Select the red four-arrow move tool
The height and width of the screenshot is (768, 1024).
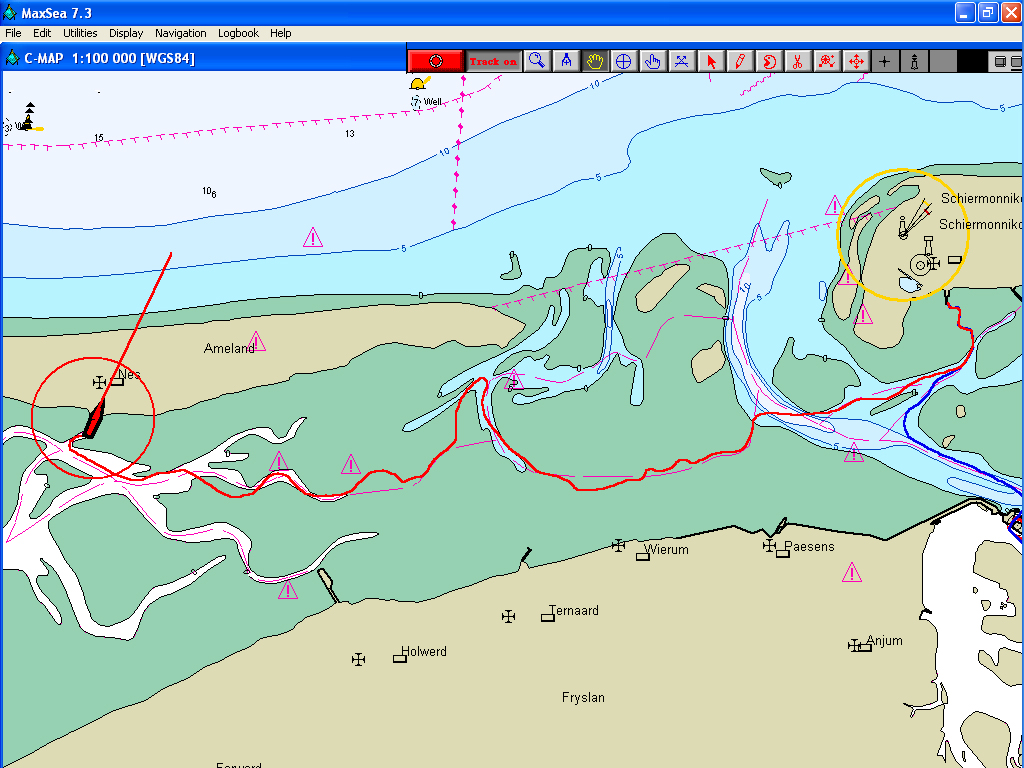(856, 61)
